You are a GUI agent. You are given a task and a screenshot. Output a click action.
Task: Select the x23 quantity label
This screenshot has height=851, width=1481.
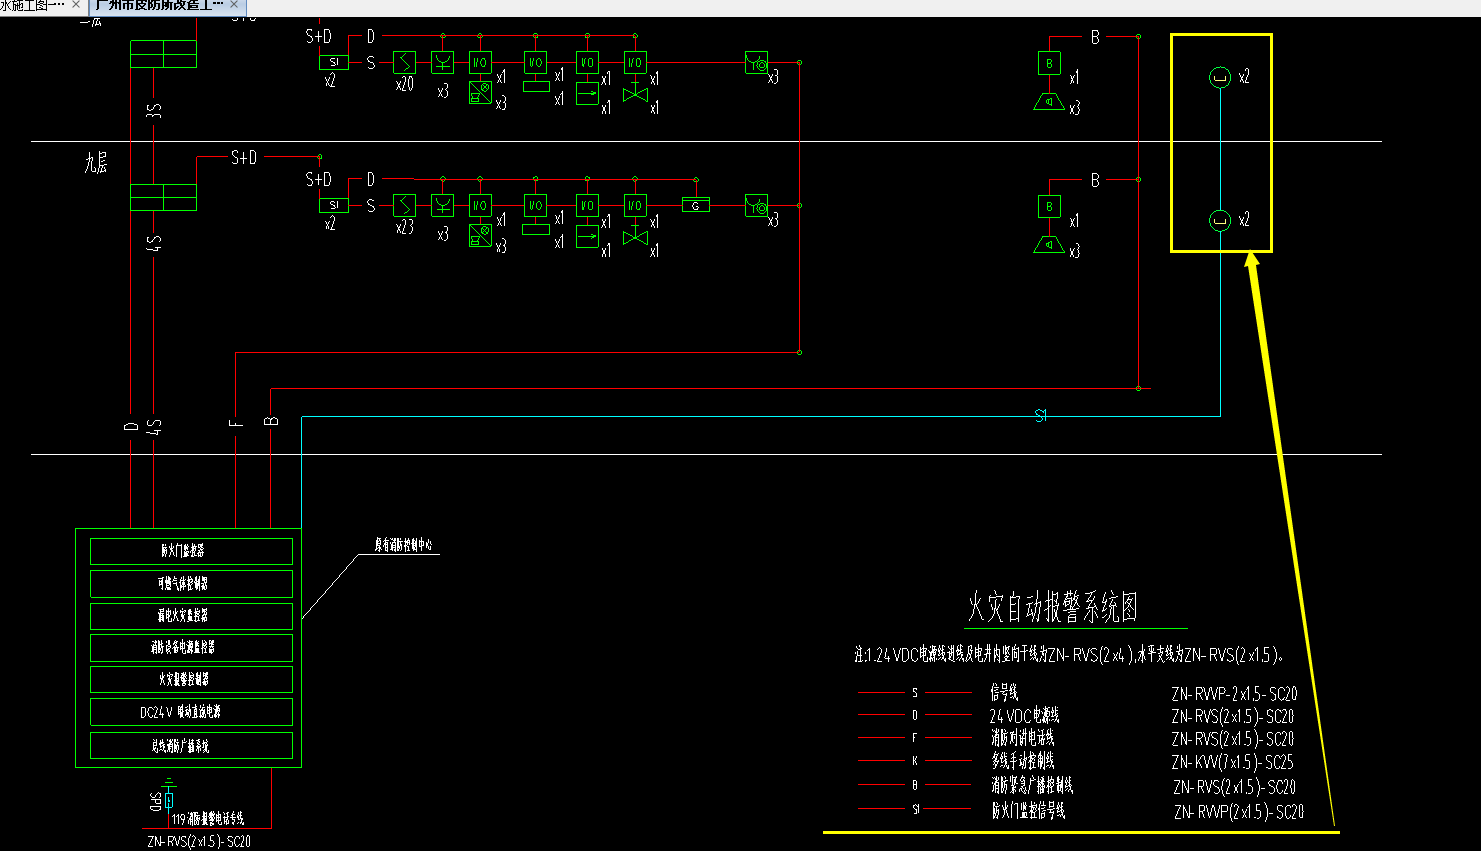click(404, 227)
